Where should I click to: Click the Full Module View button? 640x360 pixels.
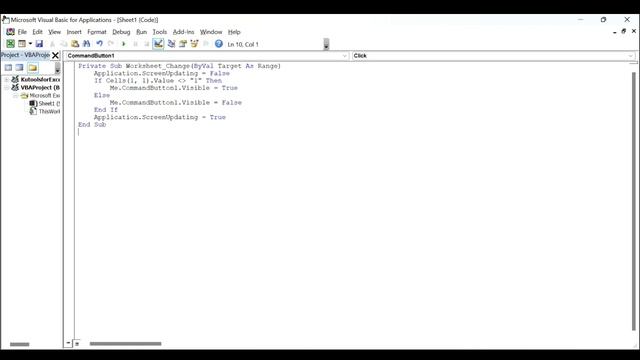coord(77,343)
